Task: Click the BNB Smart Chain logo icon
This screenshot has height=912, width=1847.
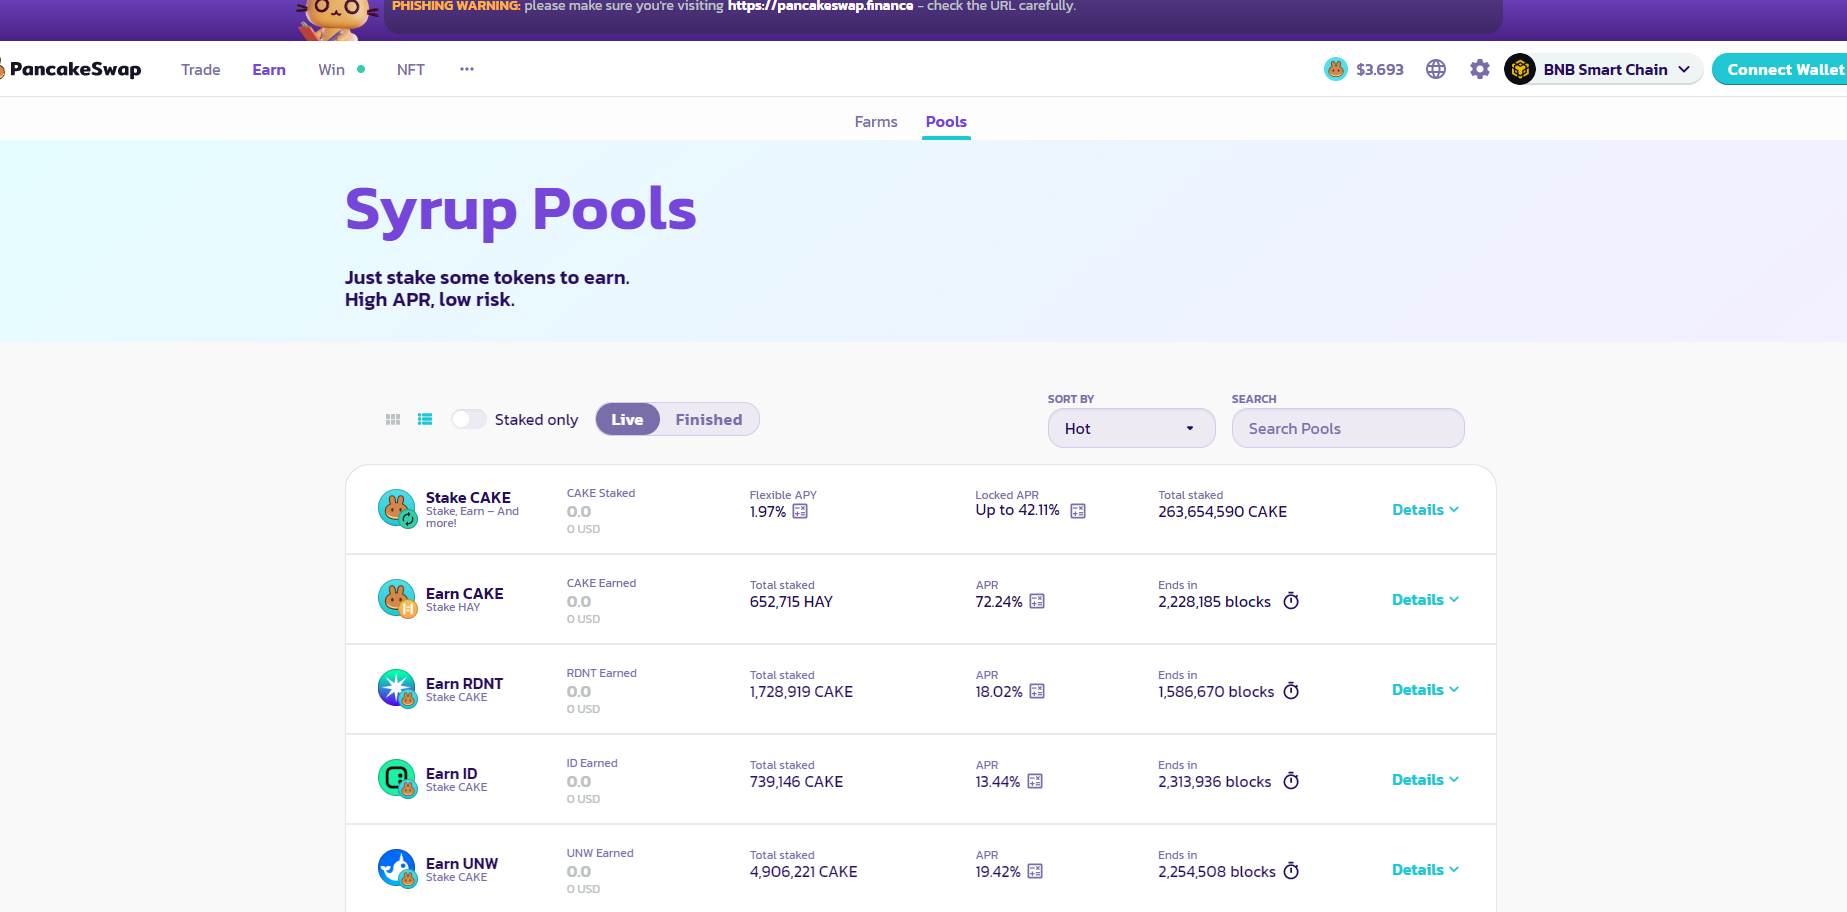Action: click(1520, 69)
